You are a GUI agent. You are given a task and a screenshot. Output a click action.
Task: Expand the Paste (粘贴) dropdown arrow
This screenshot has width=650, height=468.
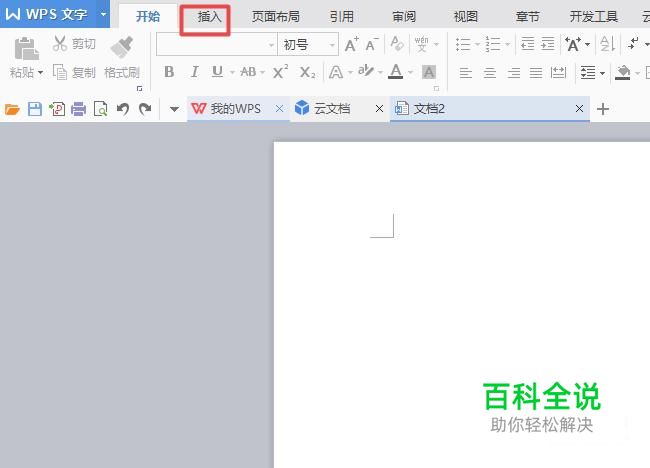(x=41, y=73)
